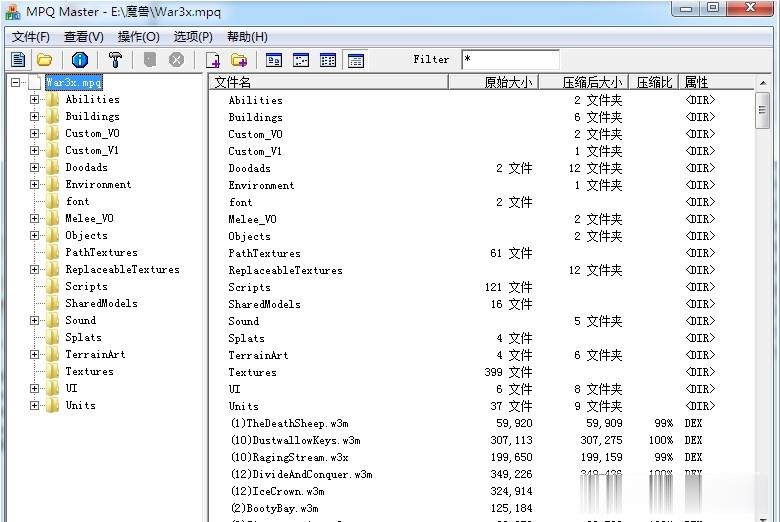
Task: Select the Scripts folder icon in tree
Action: pyautogui.click(x=52, y=287)
